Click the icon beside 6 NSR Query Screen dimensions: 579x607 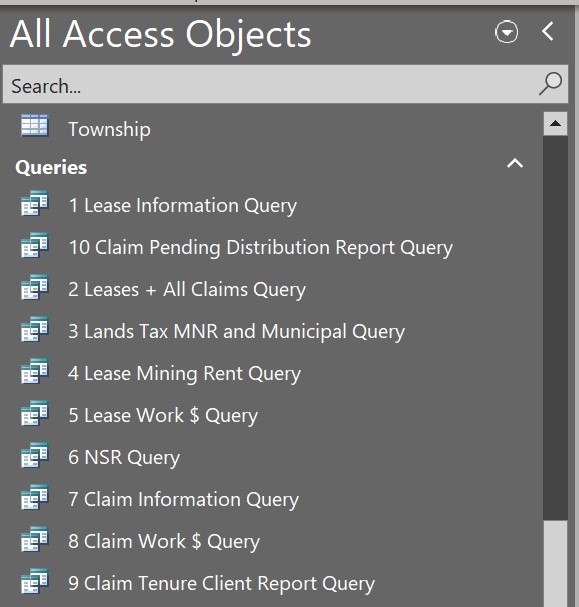point(34,455)
